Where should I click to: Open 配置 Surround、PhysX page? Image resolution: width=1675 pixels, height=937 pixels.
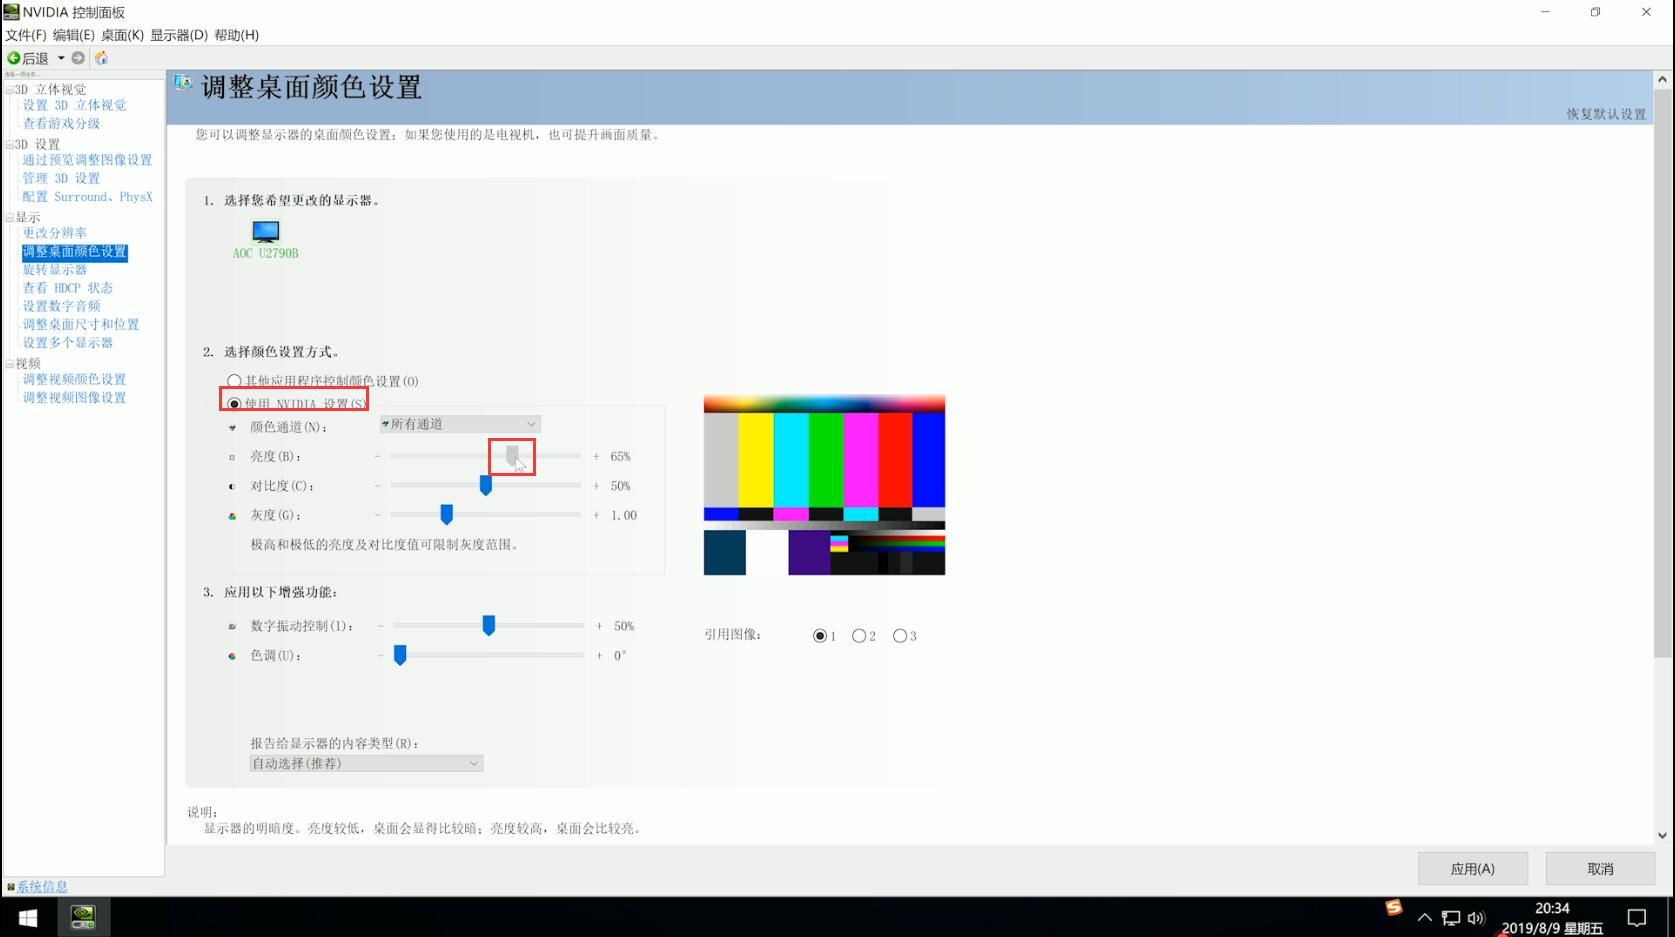[x=88, y=197]
